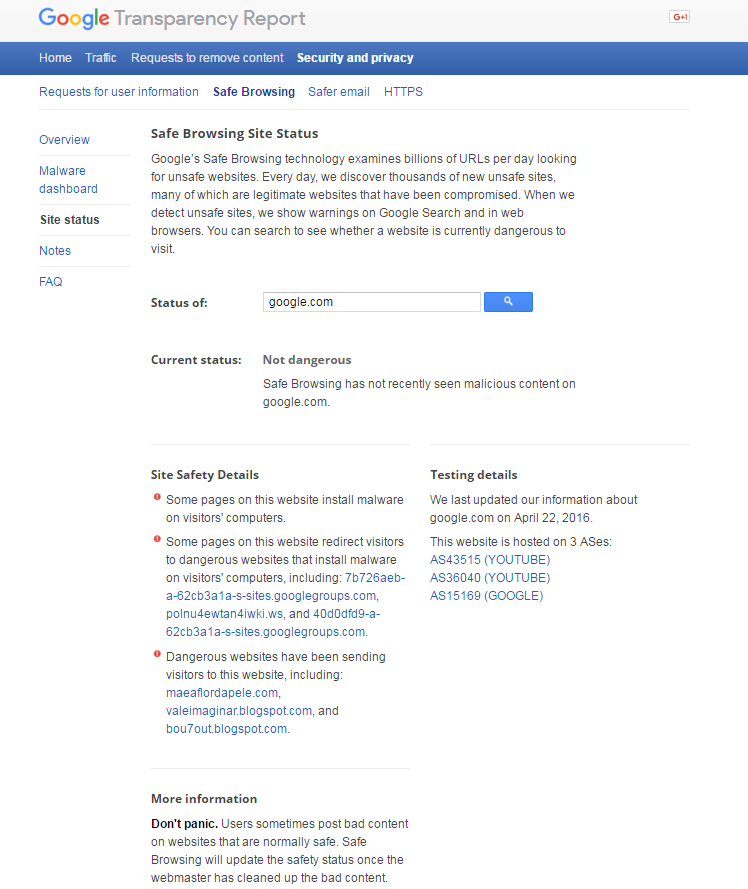Open AS43515 (YOUTUBE) link

click(x=490, y=560)
